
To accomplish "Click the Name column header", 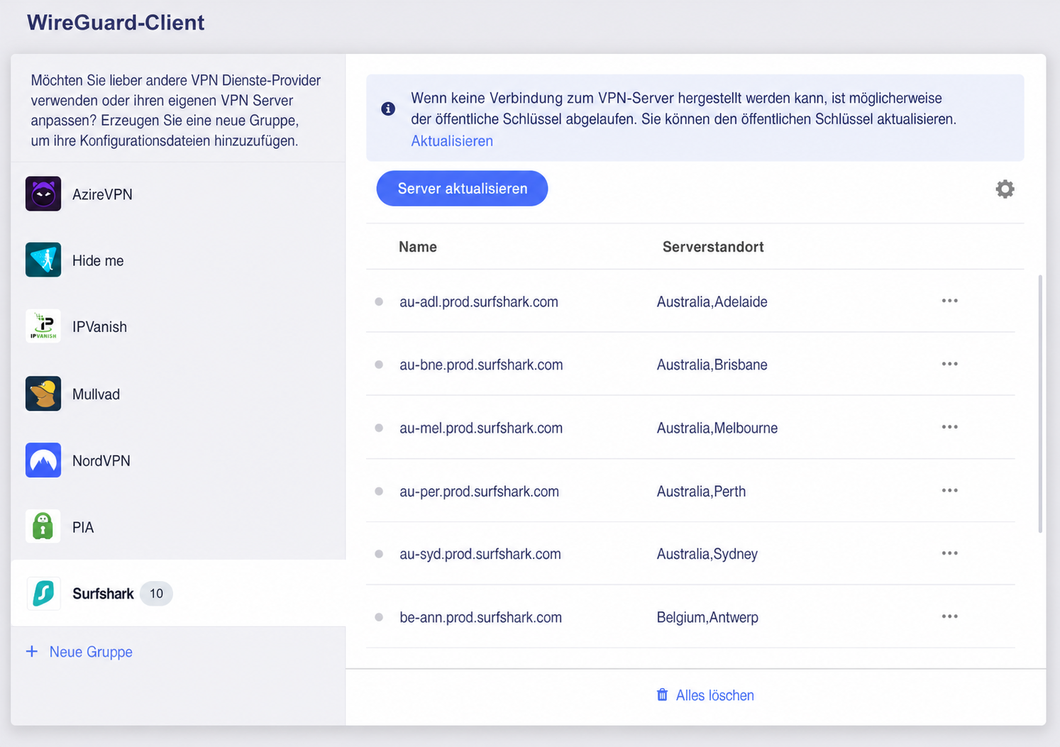I will (418, 247).
